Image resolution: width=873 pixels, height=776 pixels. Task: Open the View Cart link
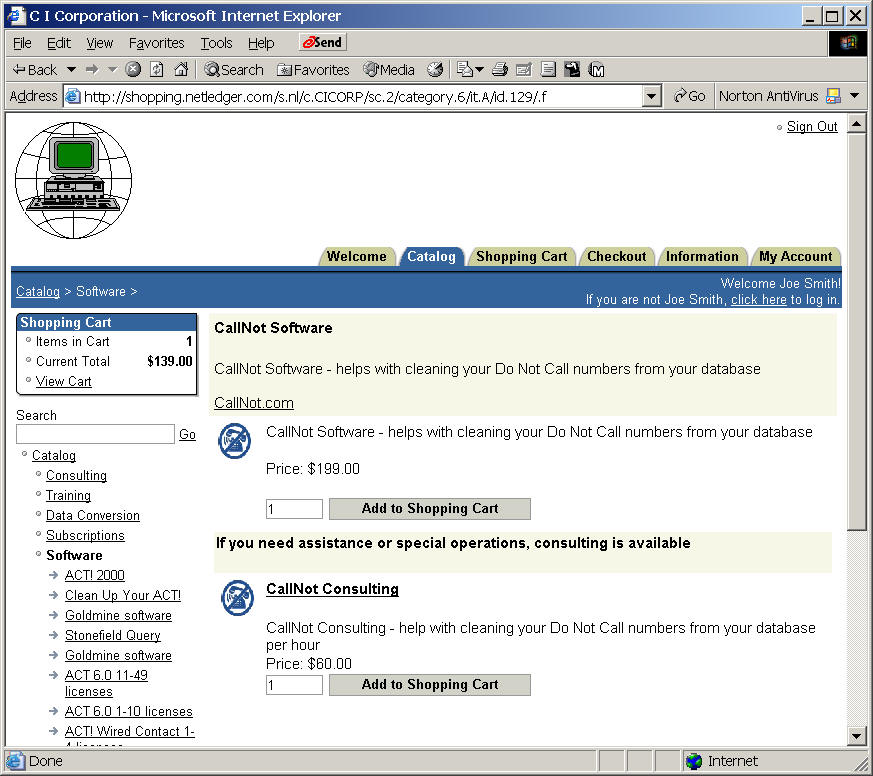tap(63, 381)
